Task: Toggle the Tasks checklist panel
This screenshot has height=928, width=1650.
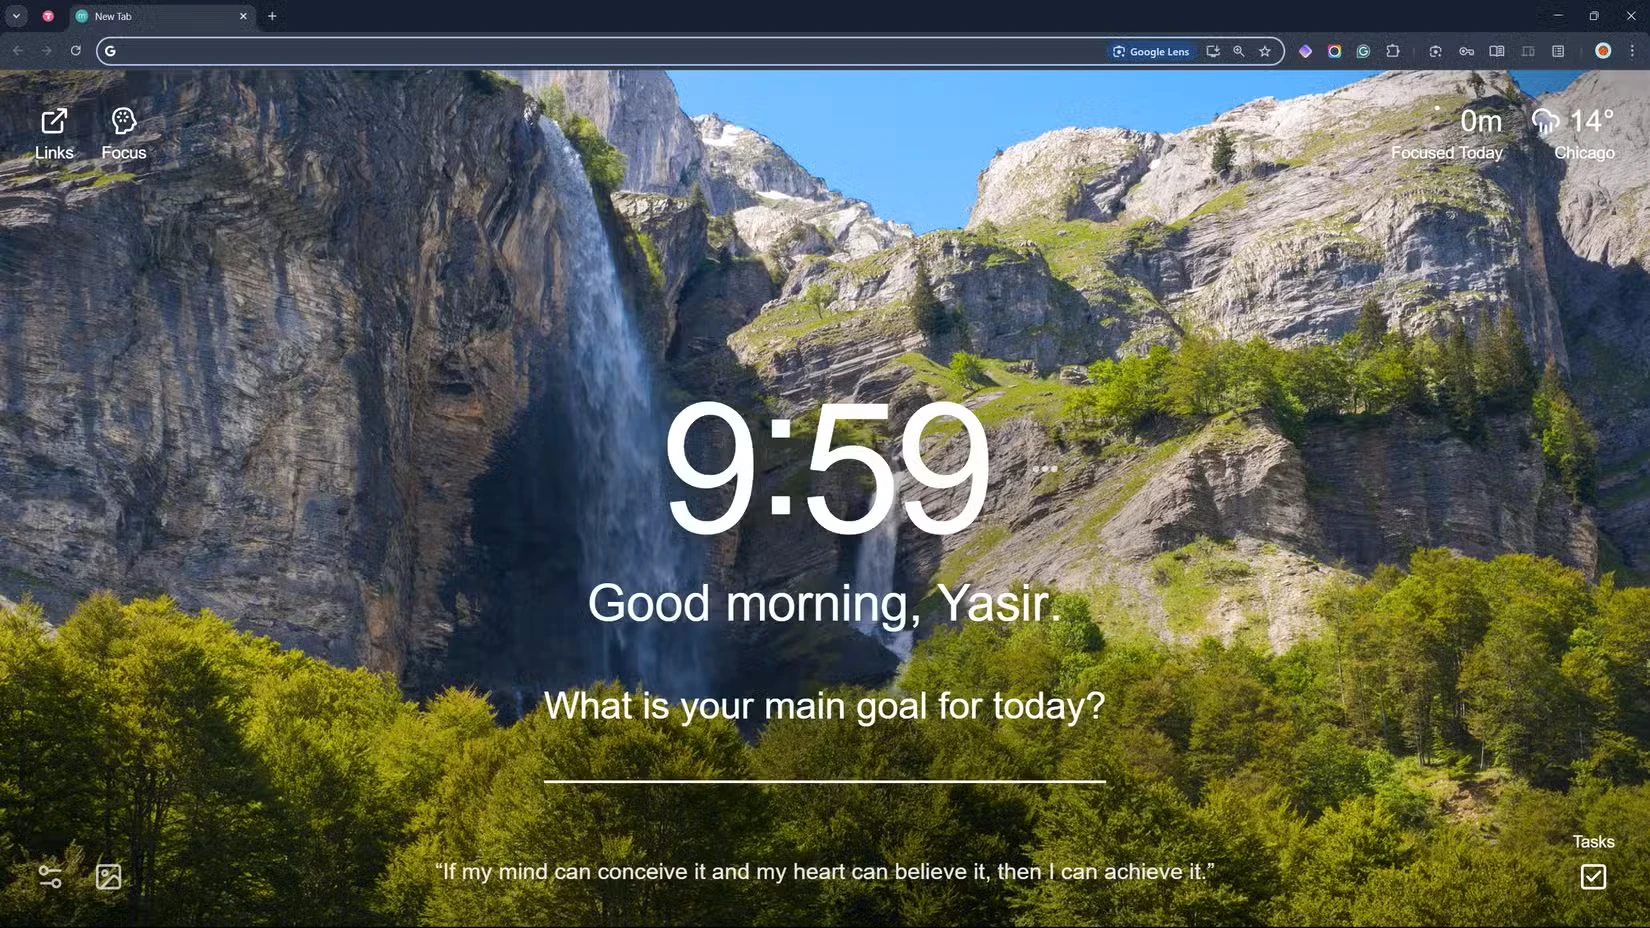Action: pos(1593,876)
